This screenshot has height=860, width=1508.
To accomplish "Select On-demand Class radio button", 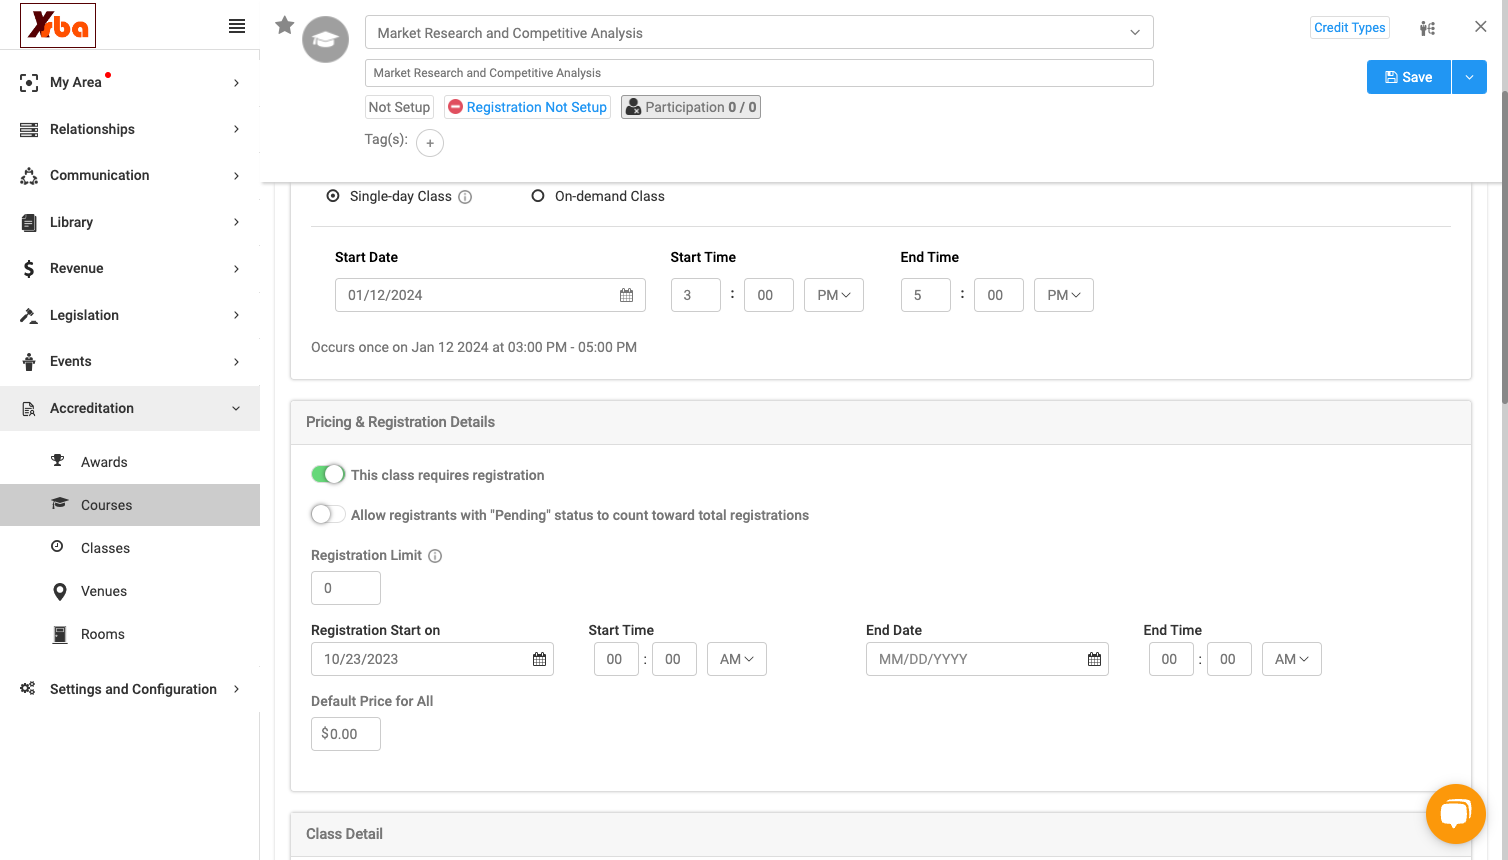I will (538, 196).
